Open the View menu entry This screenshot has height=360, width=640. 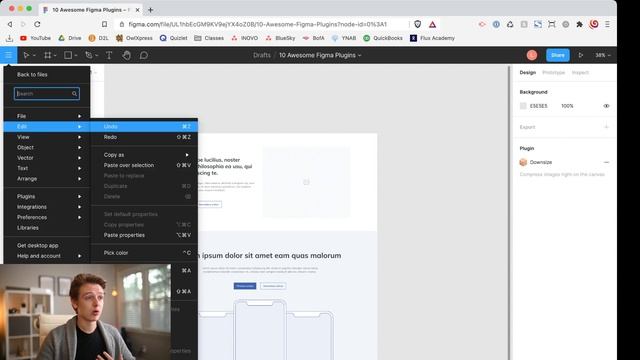click(47, 137)
